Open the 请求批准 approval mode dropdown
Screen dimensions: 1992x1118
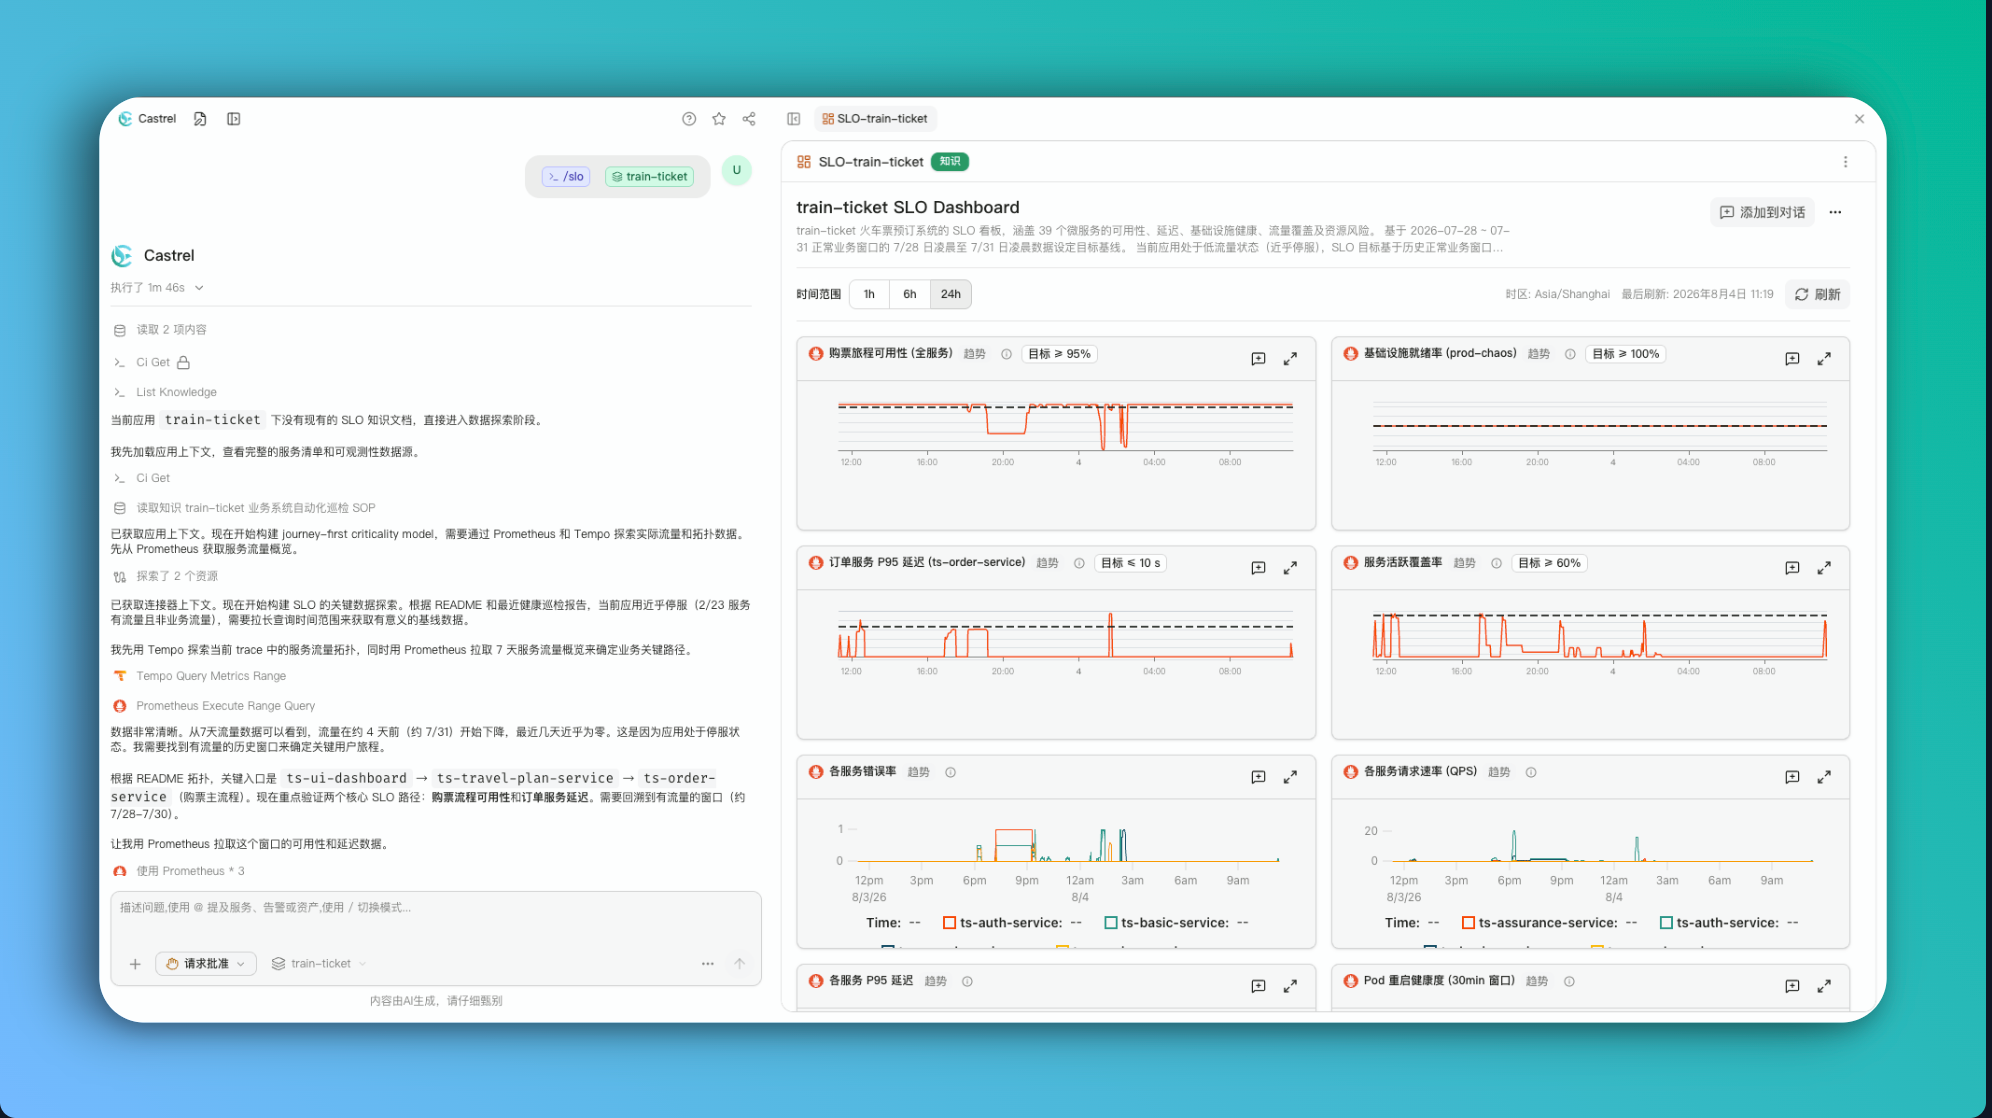pyautogui.click(x=206, y=964)
